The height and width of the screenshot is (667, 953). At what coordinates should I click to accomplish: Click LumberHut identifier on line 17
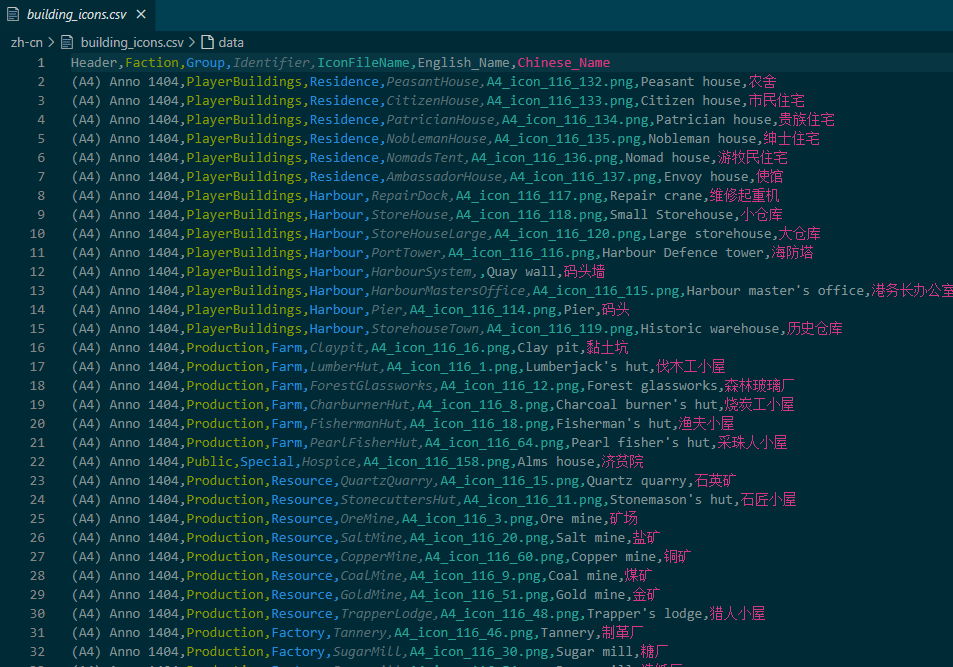pos(344,367)
